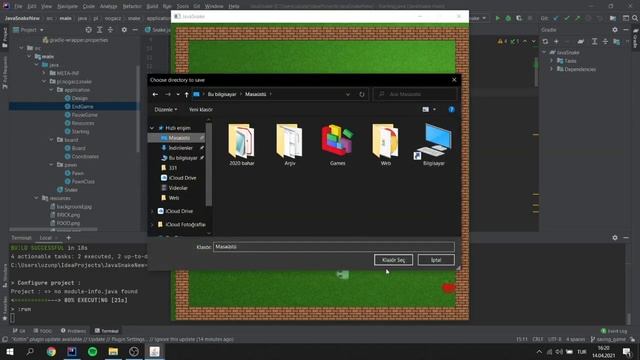This screenshot has height=360, width=640.
Task: Collapse the board package in Project tree
Action: [51, 140]
